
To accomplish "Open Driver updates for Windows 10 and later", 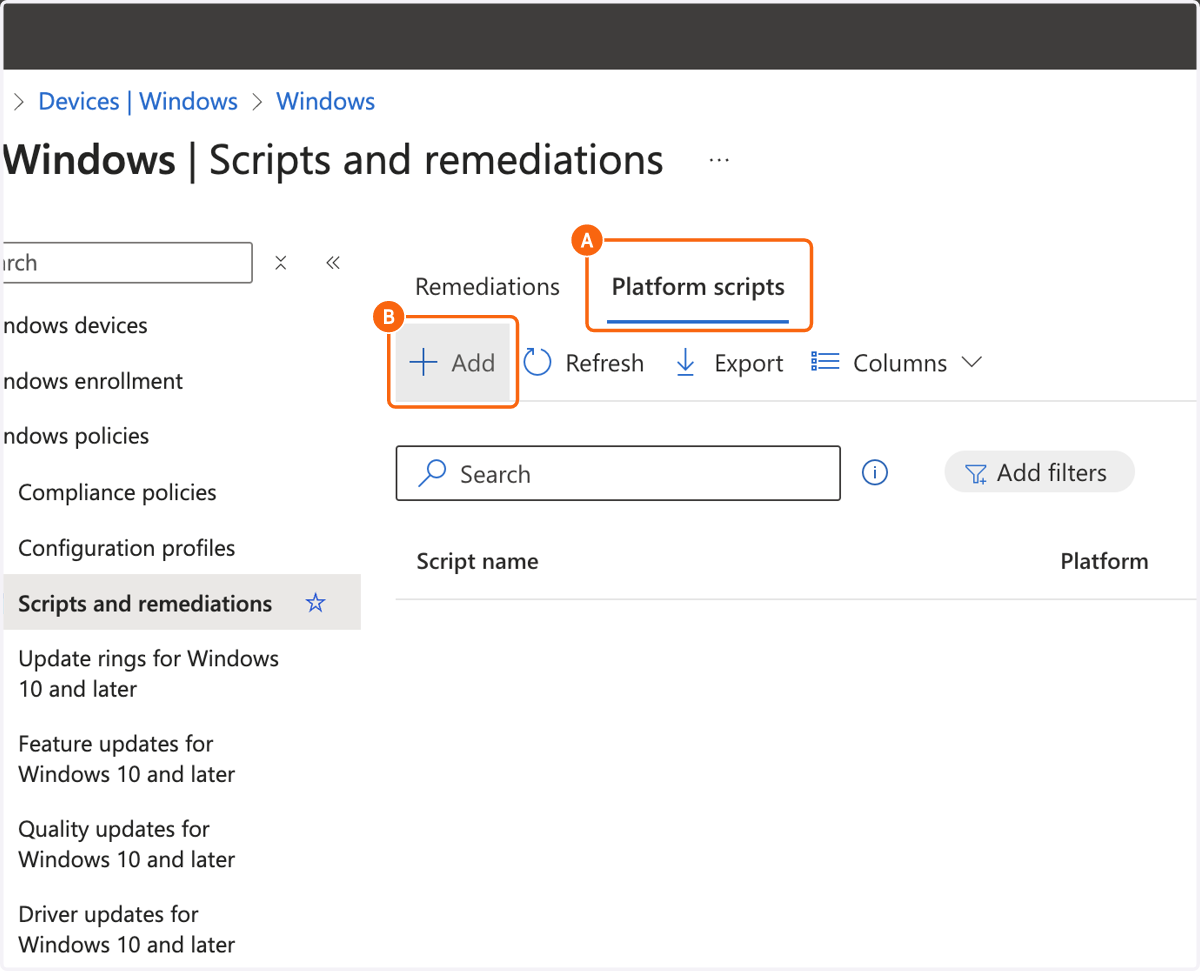I will point(127,929).
